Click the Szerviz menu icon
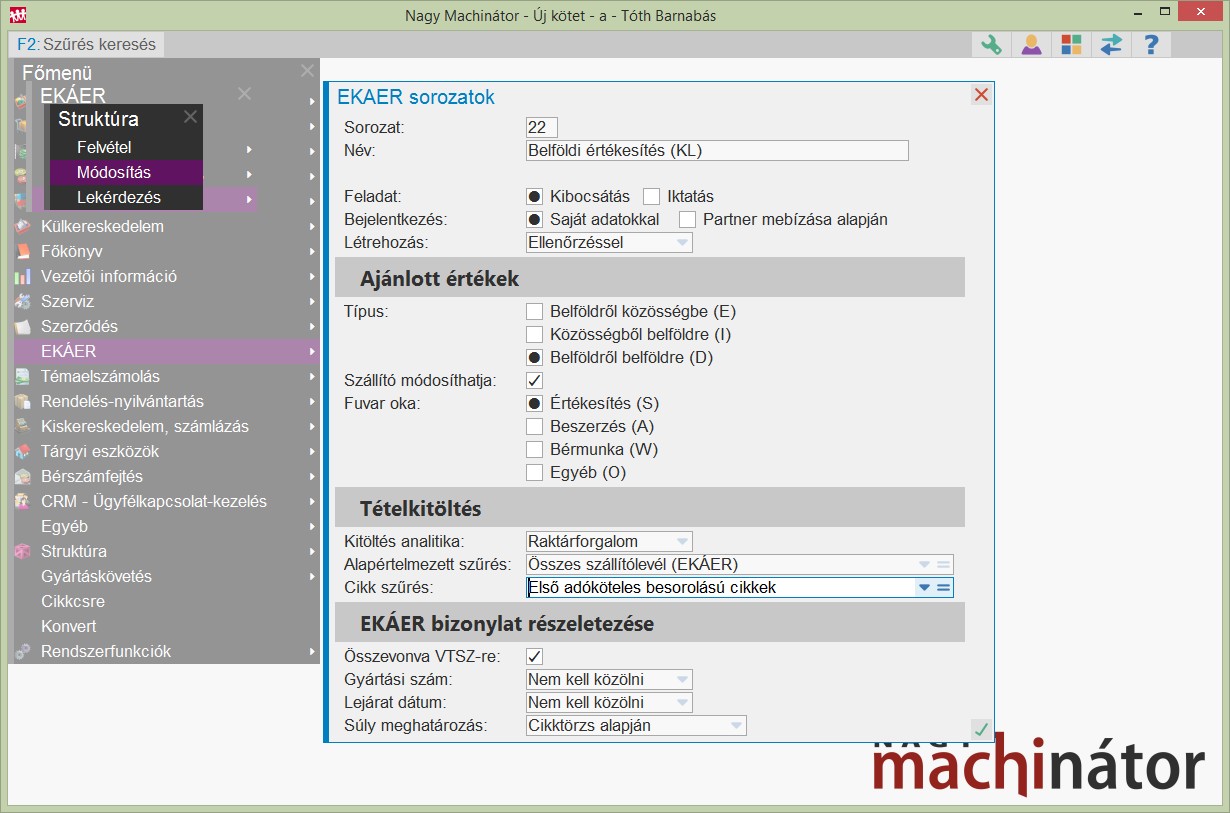The height and width of the screenshot is (813, 1230). point(23,301)
